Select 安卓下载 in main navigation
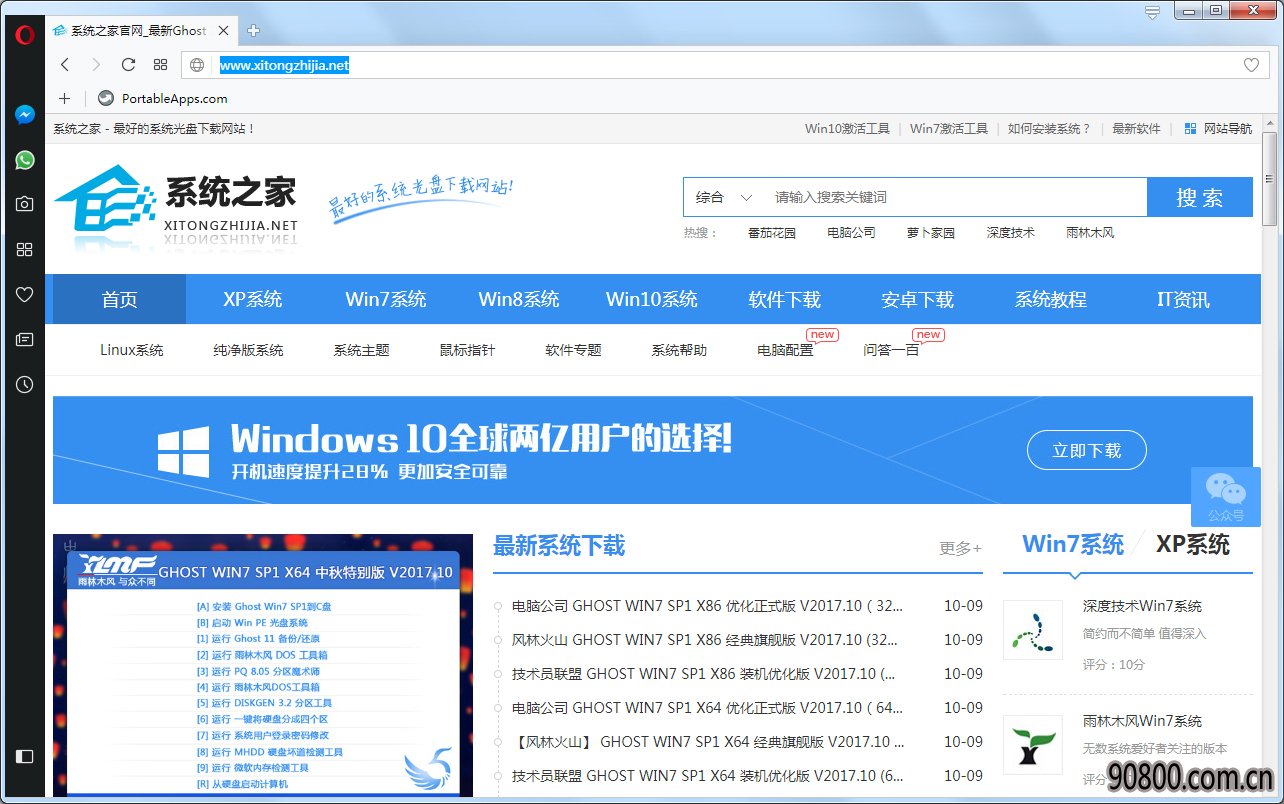The width and height of the screenshot is (1284, 804). [918, 299]
